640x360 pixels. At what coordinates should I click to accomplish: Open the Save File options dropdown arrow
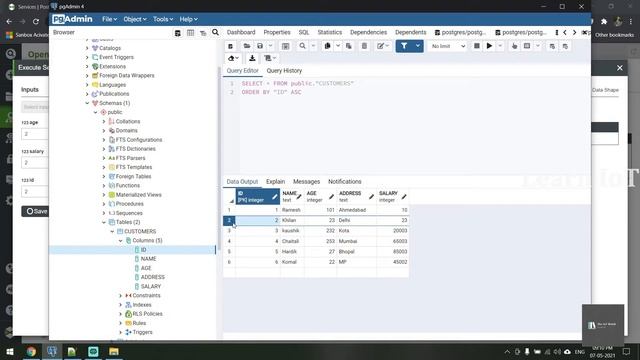point(270,46)
